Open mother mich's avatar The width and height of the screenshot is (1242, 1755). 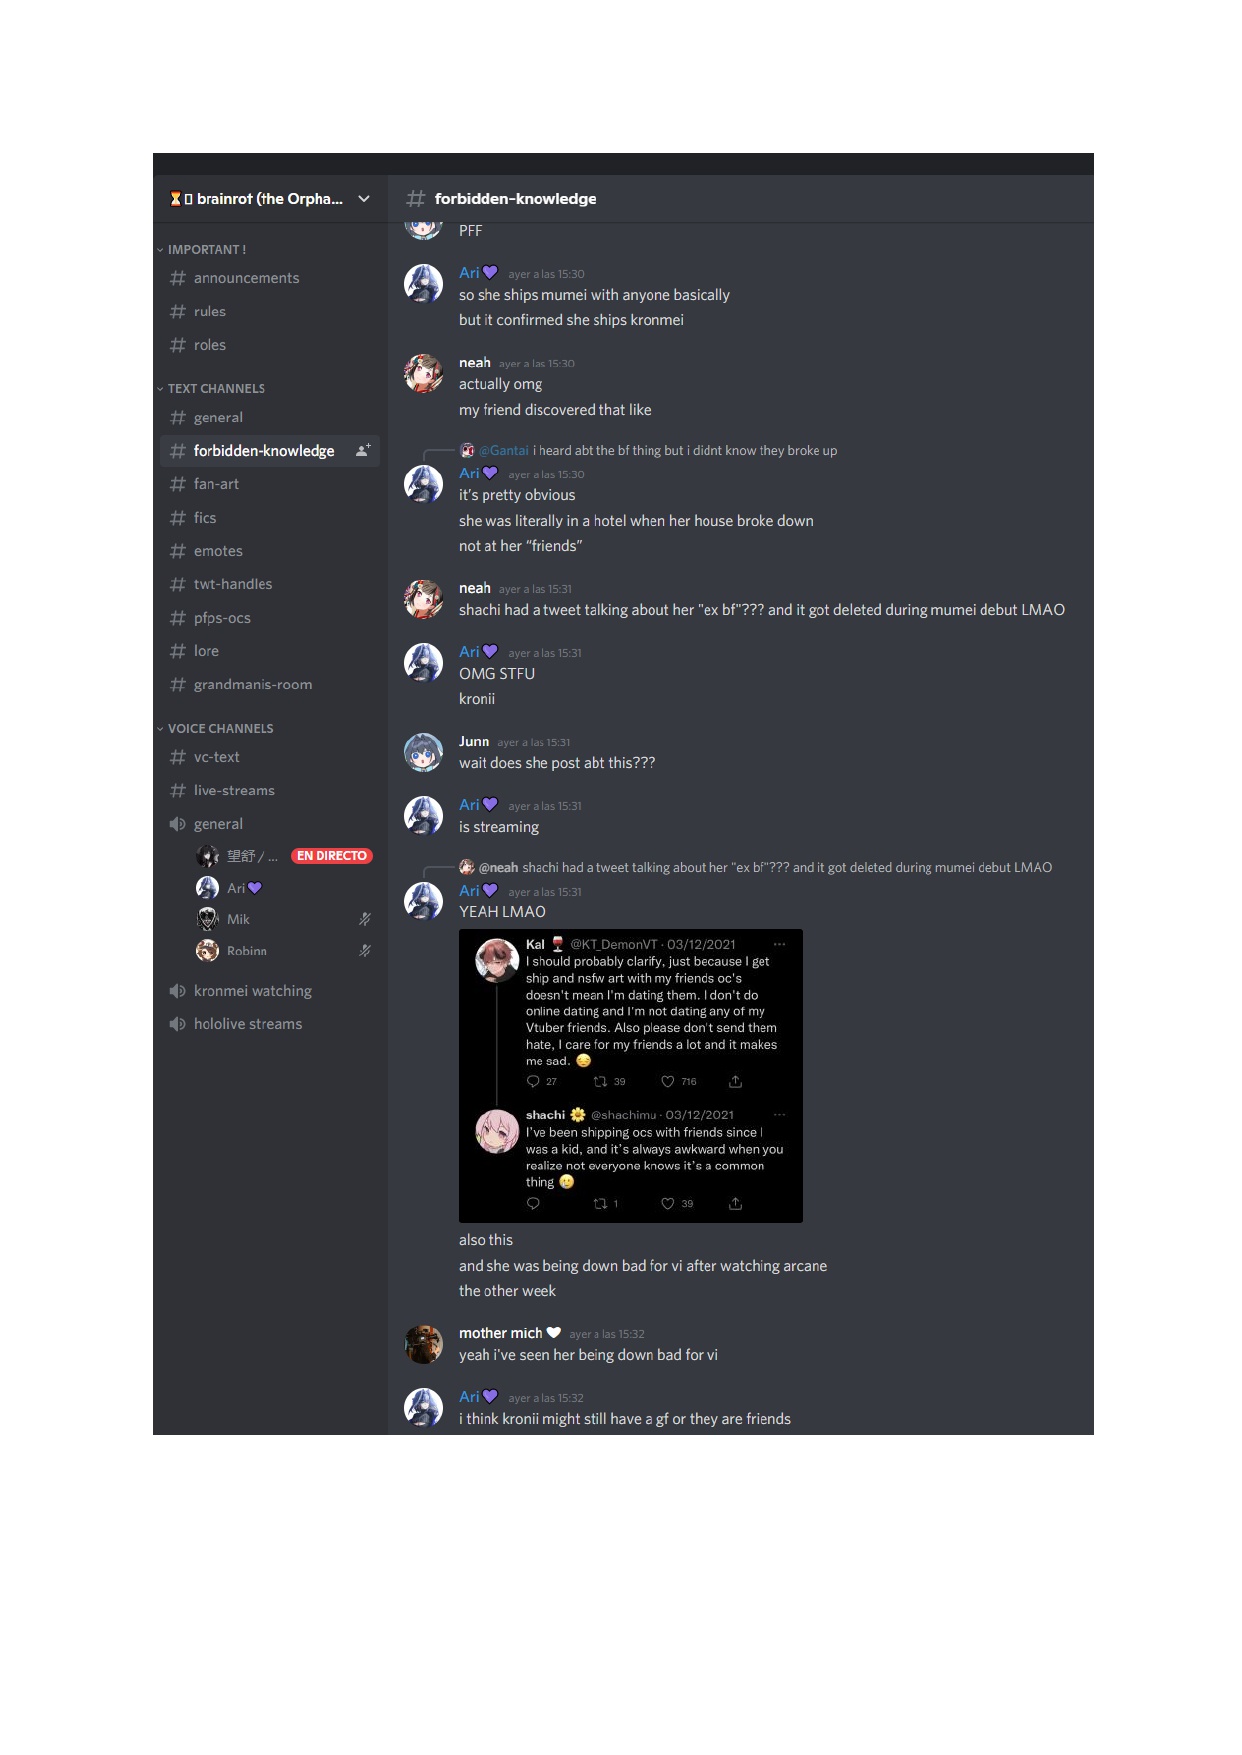tap(423, 1345)
